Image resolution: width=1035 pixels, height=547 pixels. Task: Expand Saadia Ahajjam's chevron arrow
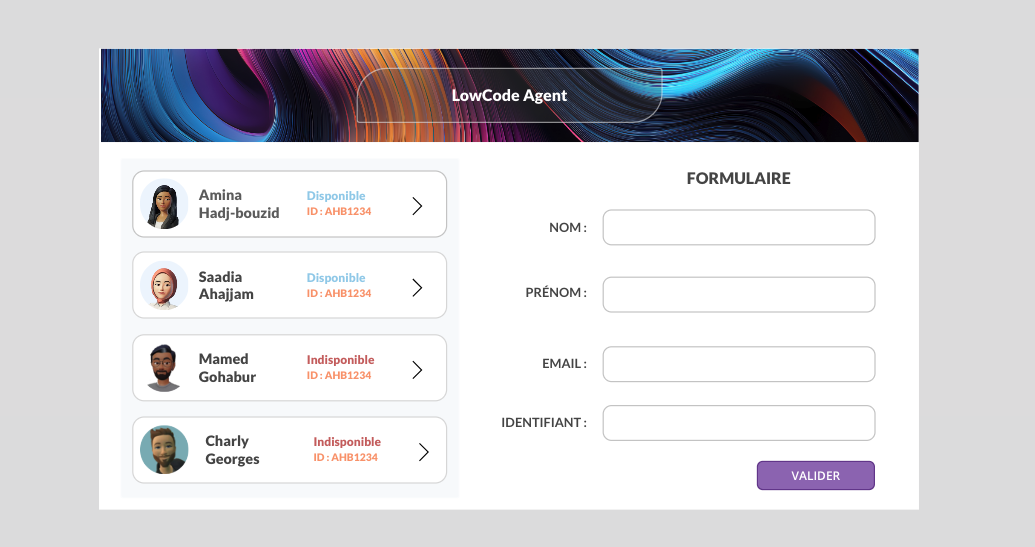coord(417,288)
